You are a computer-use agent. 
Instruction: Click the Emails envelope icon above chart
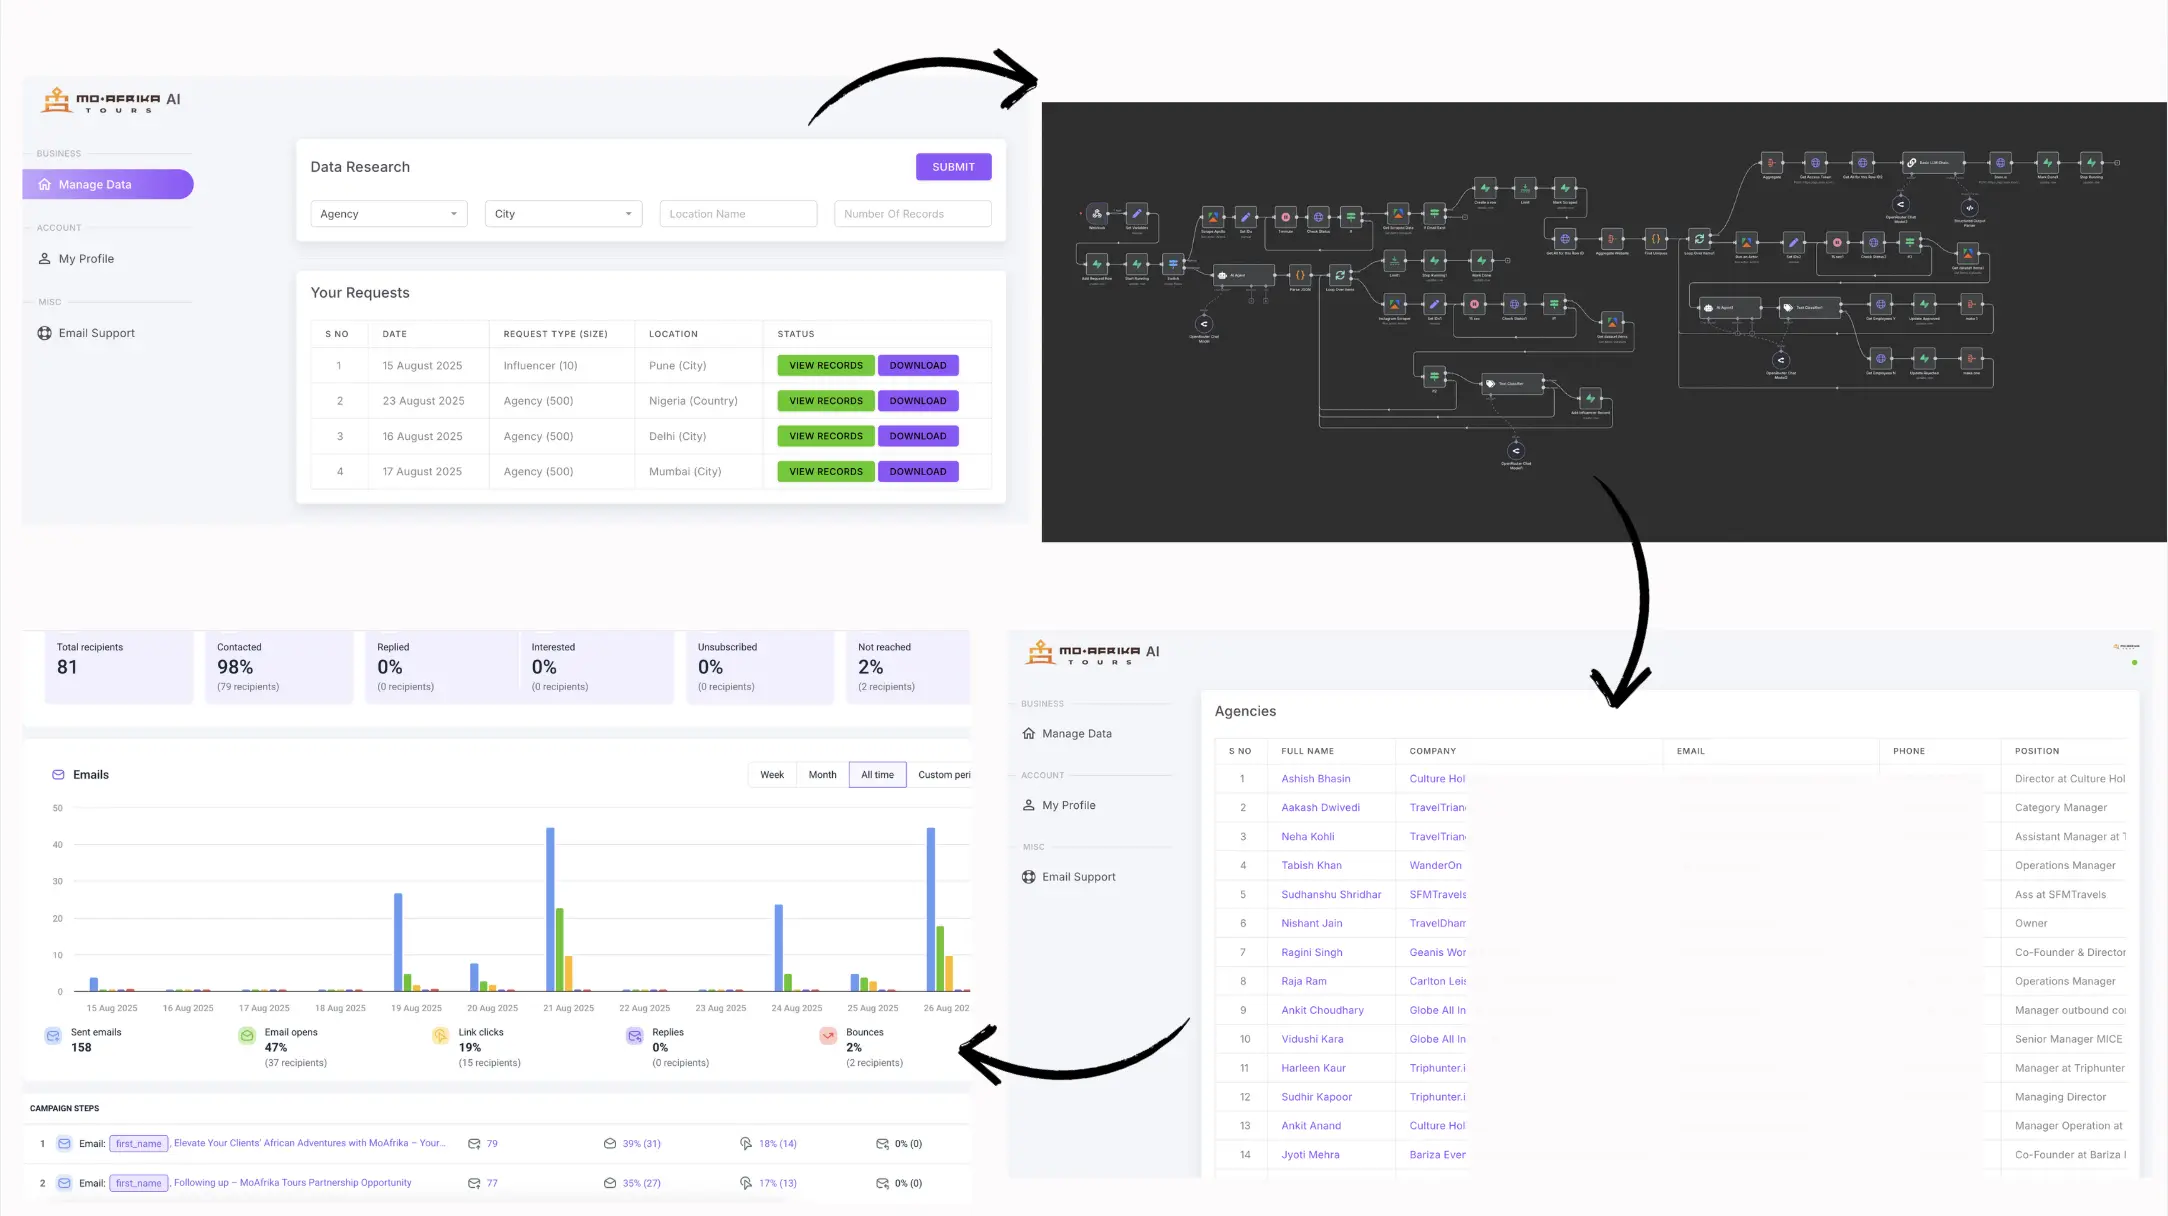click(x=58, y=775)
